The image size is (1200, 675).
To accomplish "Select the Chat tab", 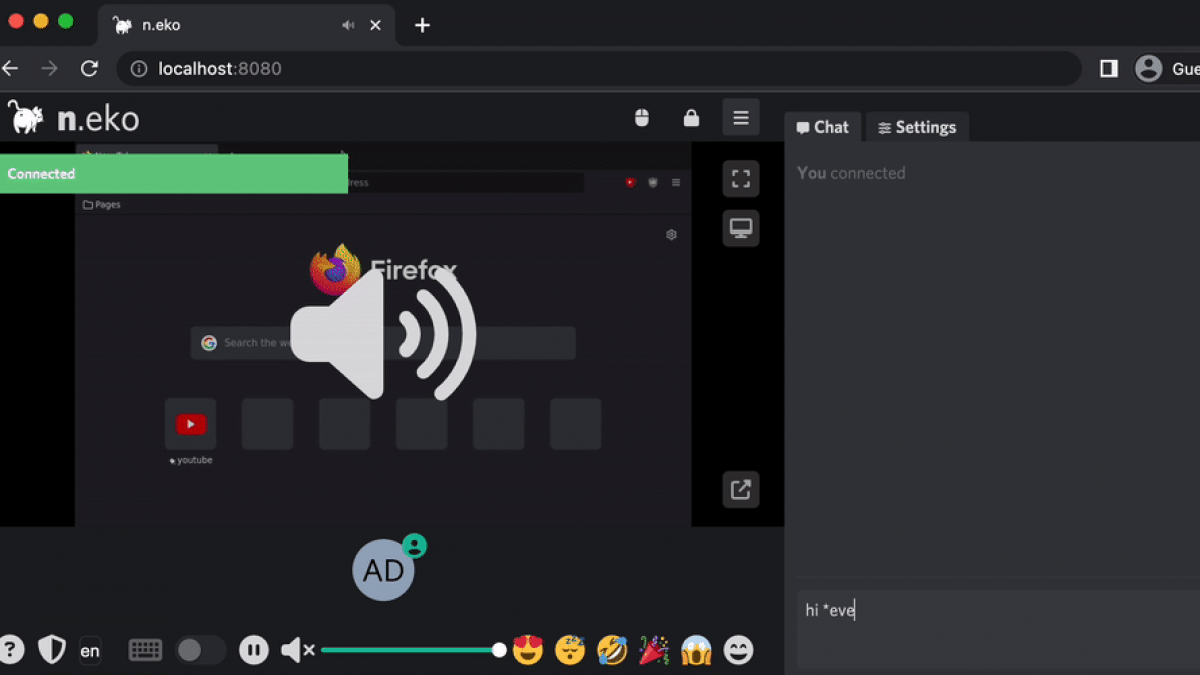I will (x=822, y=127).
